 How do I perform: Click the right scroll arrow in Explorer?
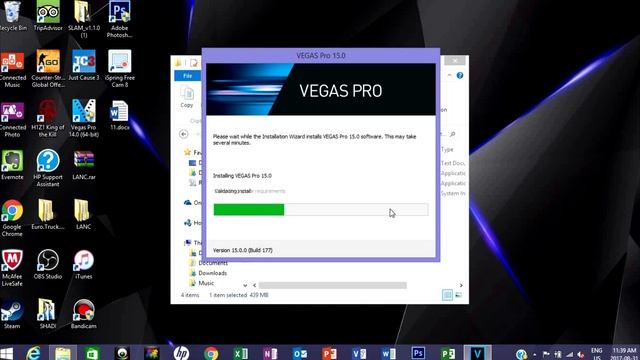461,285
